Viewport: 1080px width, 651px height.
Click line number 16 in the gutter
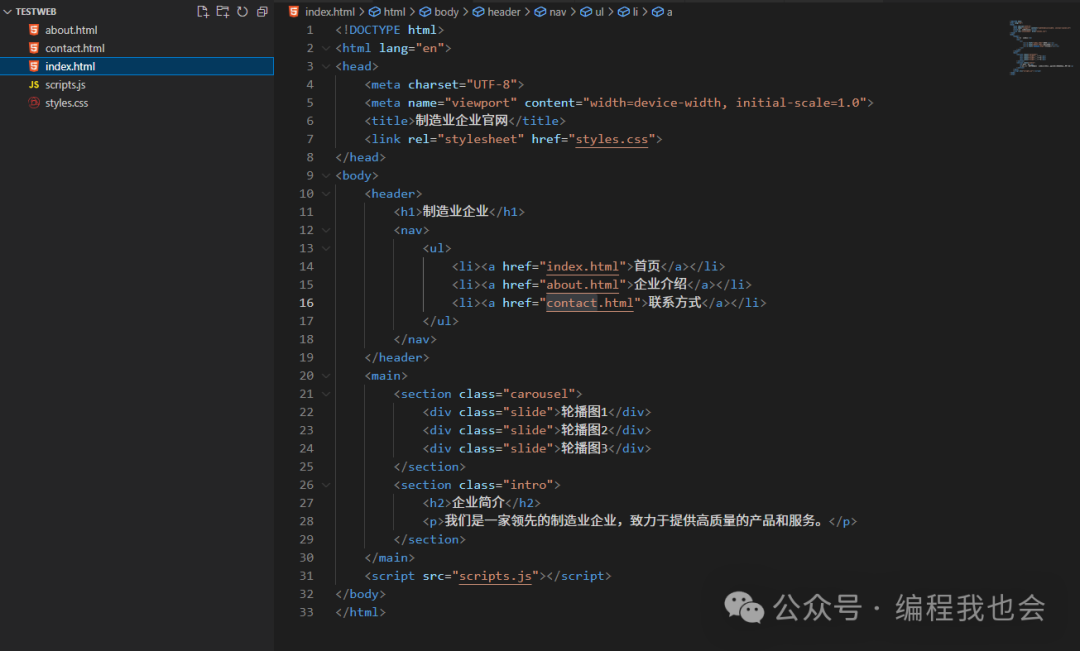click(x=307, y=303)
